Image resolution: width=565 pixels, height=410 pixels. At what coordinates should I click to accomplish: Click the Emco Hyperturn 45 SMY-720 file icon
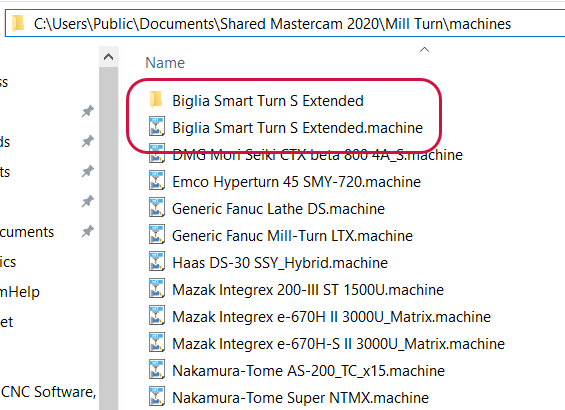click(x=157, y=181)
